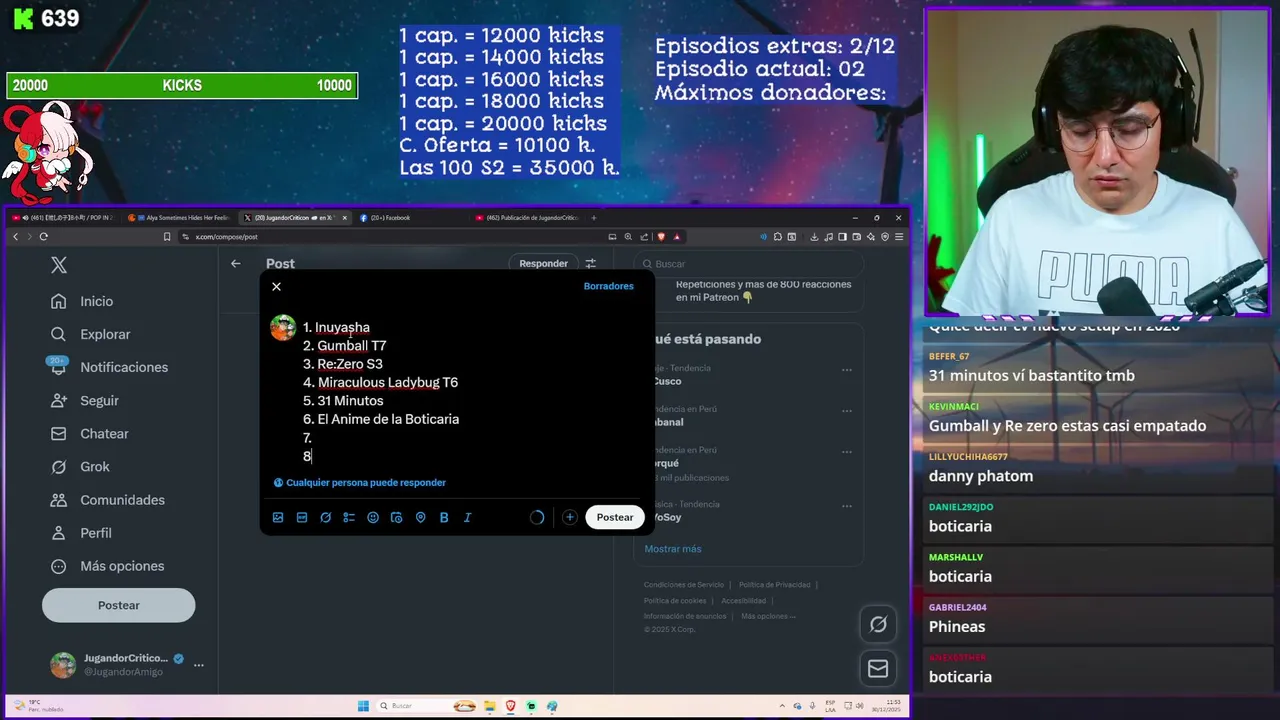Viewport: 1280px width, 720px height.
Task: Open Seguir in sidebar
Action: [87, 400]
